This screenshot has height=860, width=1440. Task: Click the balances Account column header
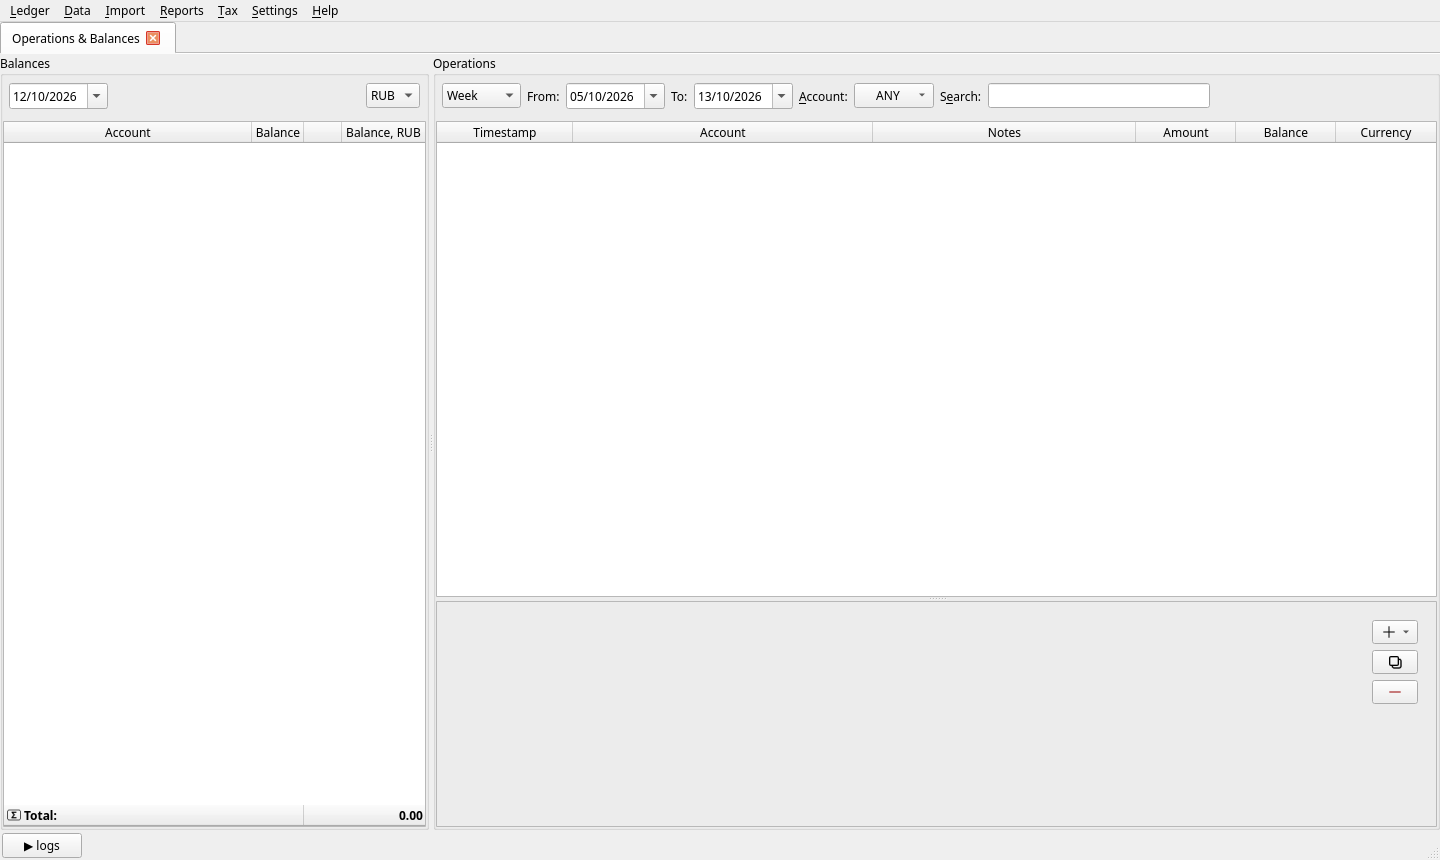click(128, 132)
